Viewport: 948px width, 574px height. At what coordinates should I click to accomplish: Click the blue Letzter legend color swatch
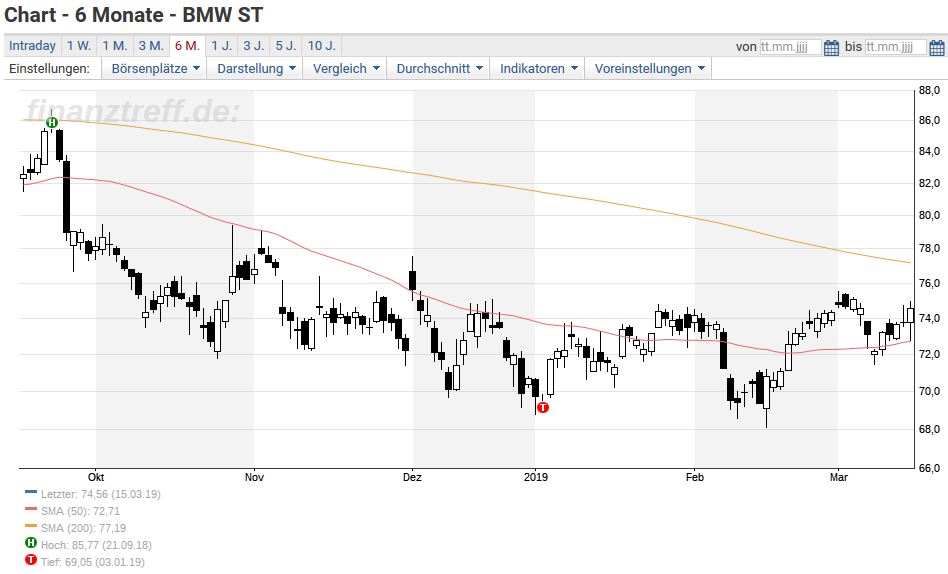(31, 493)
